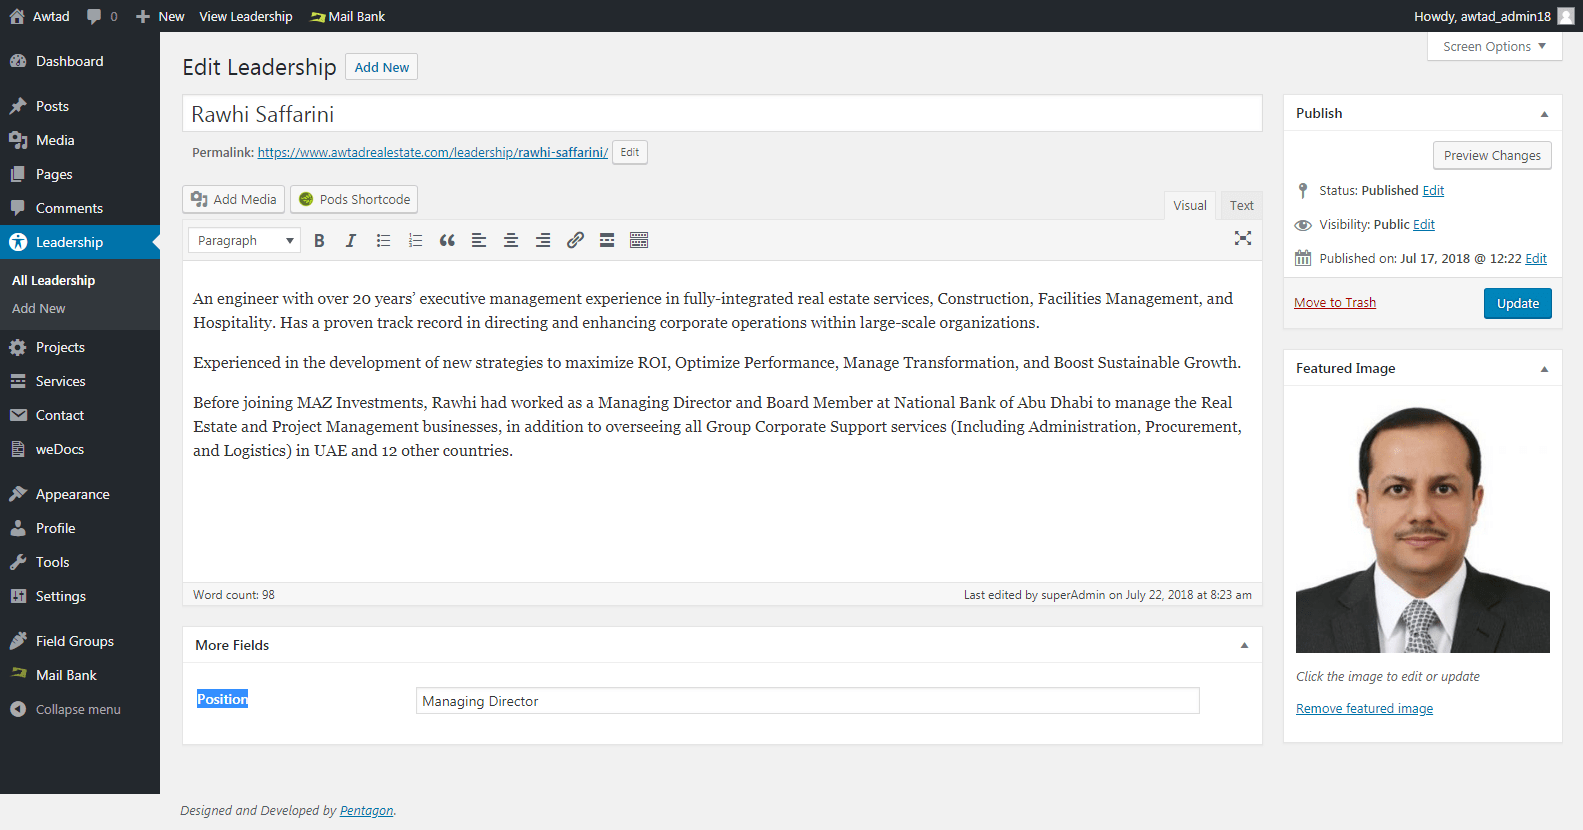This screenshot has height=830, width=1583.
Task: Remove featured image
Action: coord(1364,708)
